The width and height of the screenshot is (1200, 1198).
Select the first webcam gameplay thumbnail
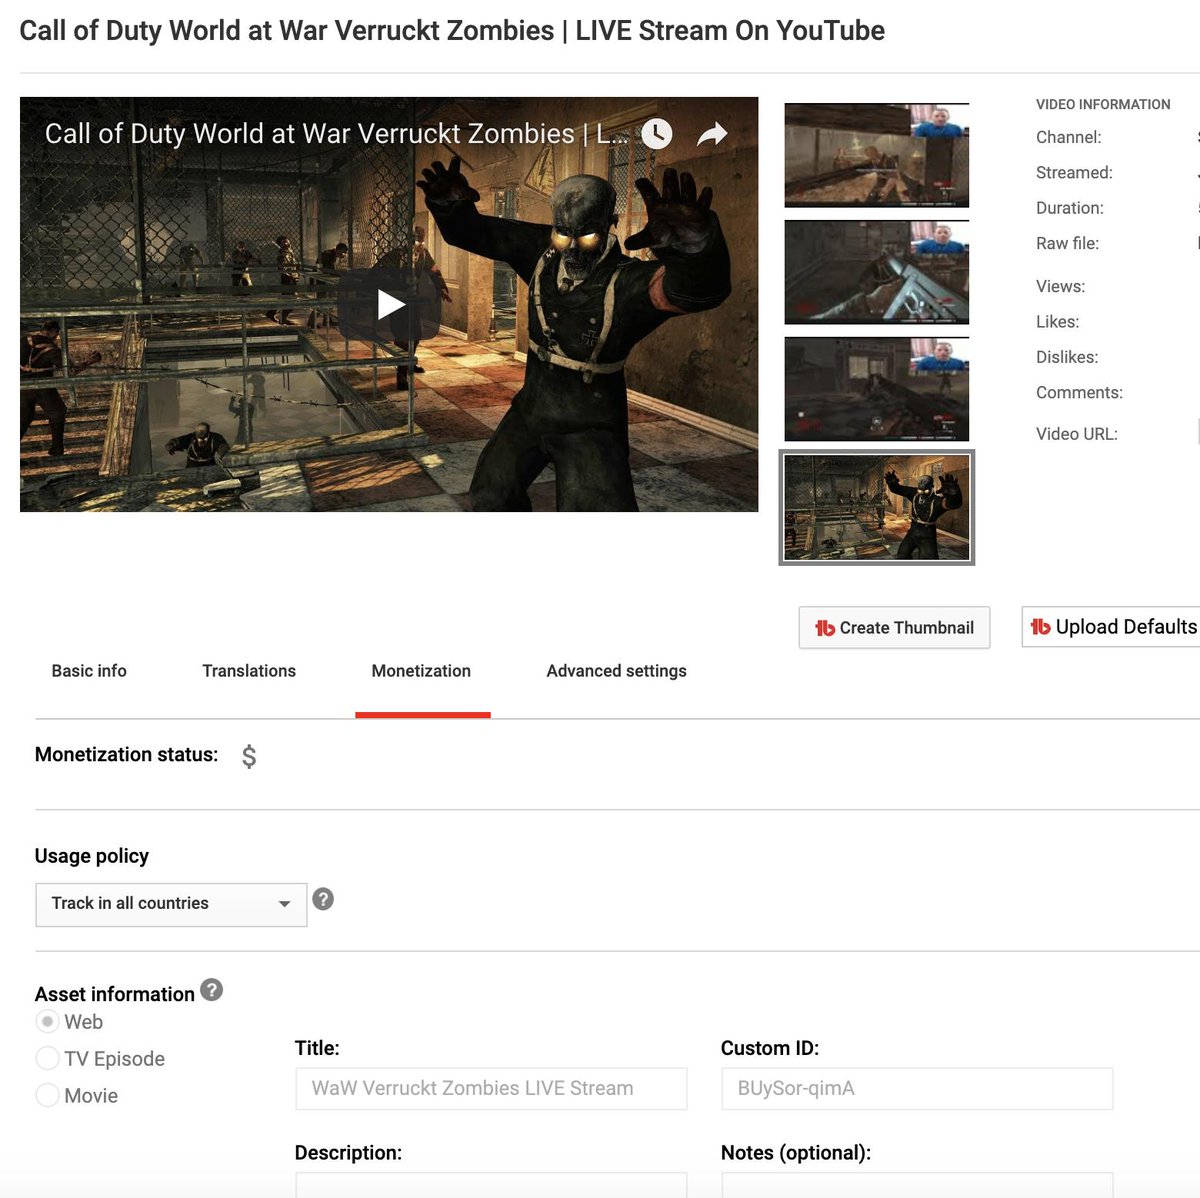pos(877,155)
